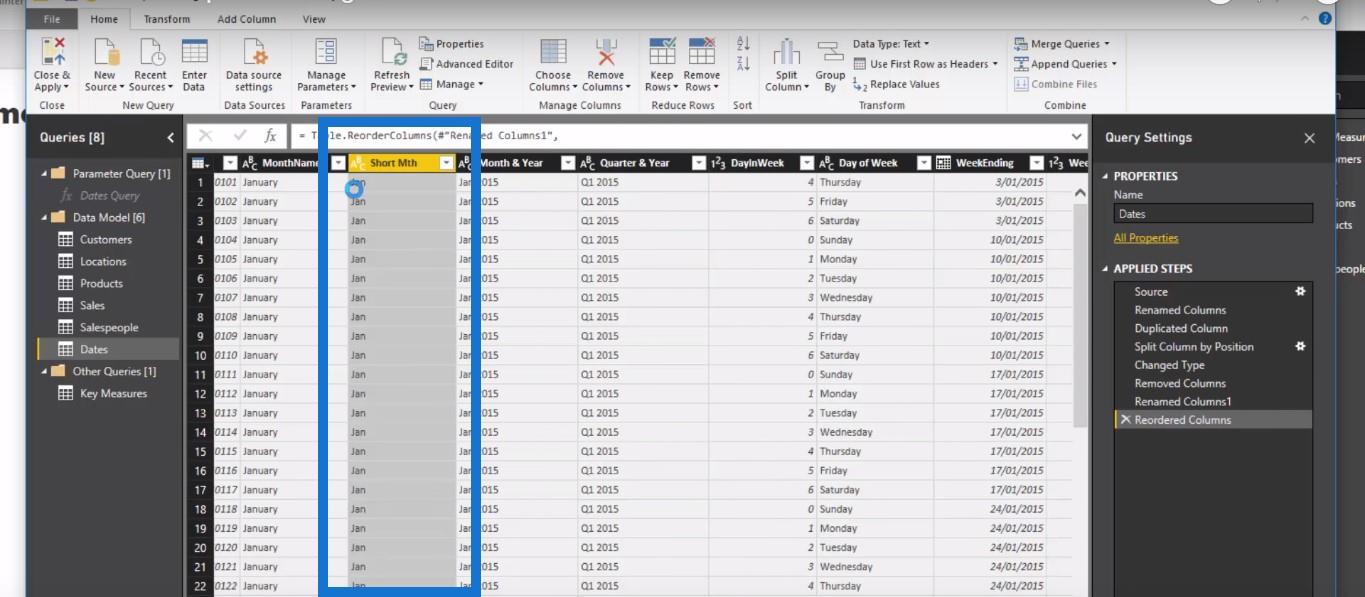Collapse the Data Model folder
The image size is (1365, 597).
pyautogui.click(x=45, y=217)
